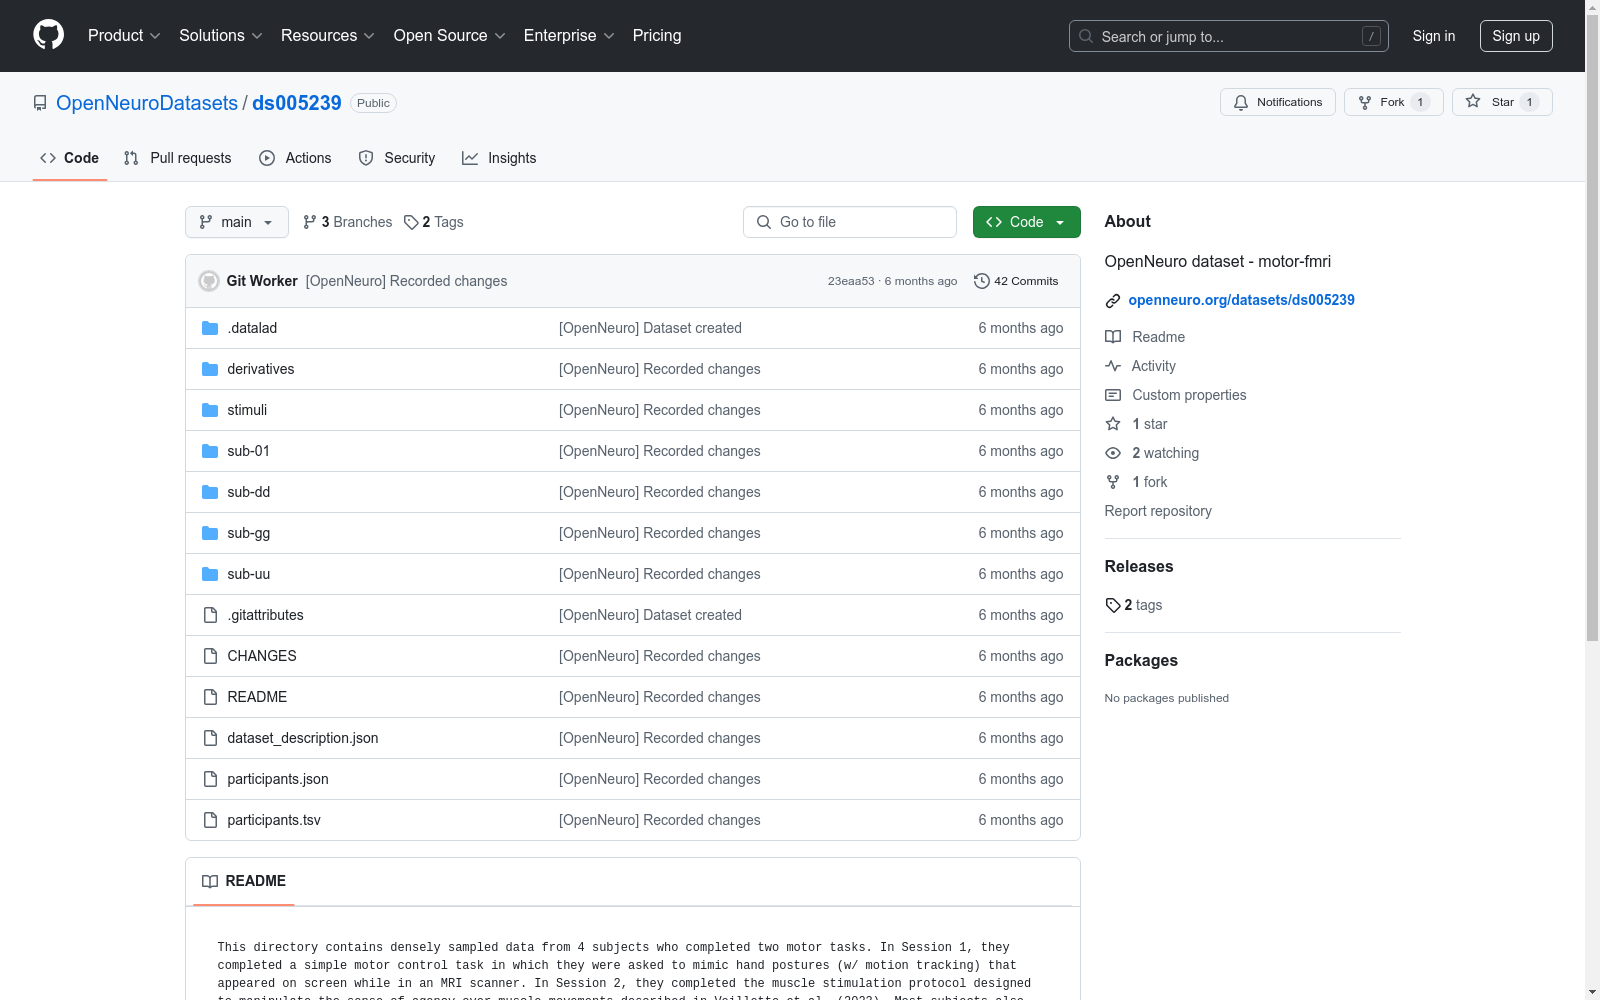
Task: Click the sub-01 folder icon
Action: coord(210,451)
